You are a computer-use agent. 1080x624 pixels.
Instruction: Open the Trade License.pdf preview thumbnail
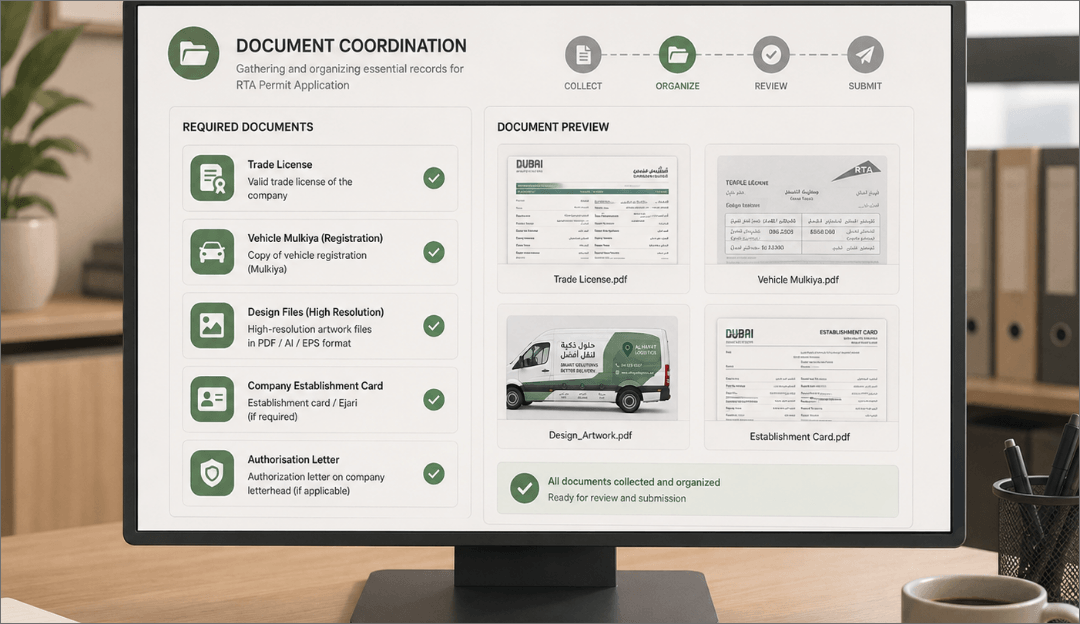pos(592,209)
